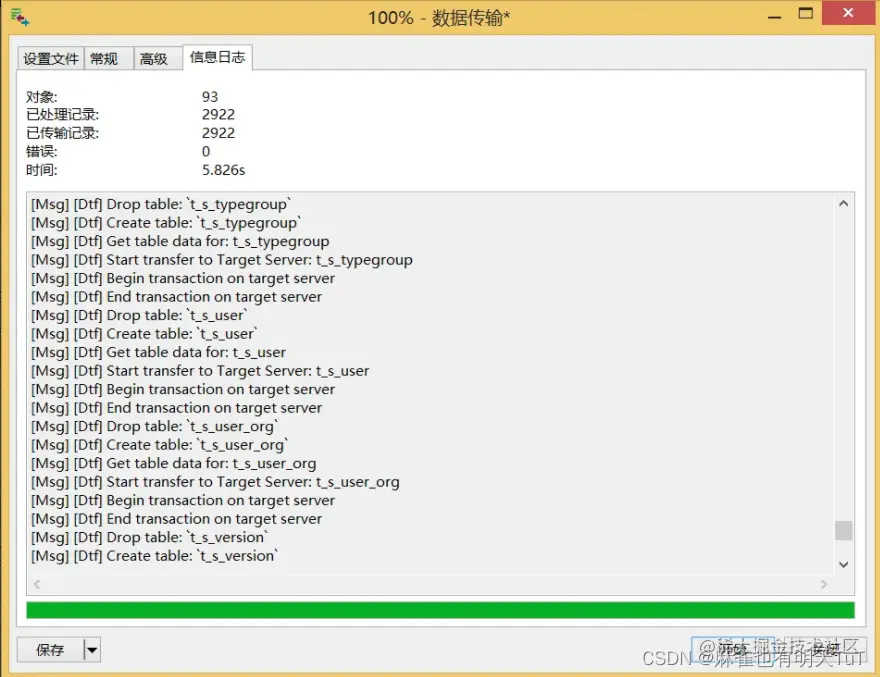Click the 已处理记录 label

coord(62,115)
